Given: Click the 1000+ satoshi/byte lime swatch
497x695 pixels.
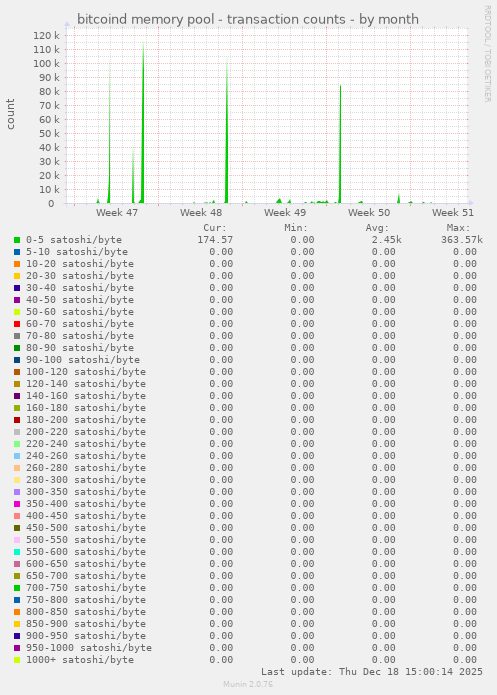Looking at the screenshot, I should click(x=17, y=660).
